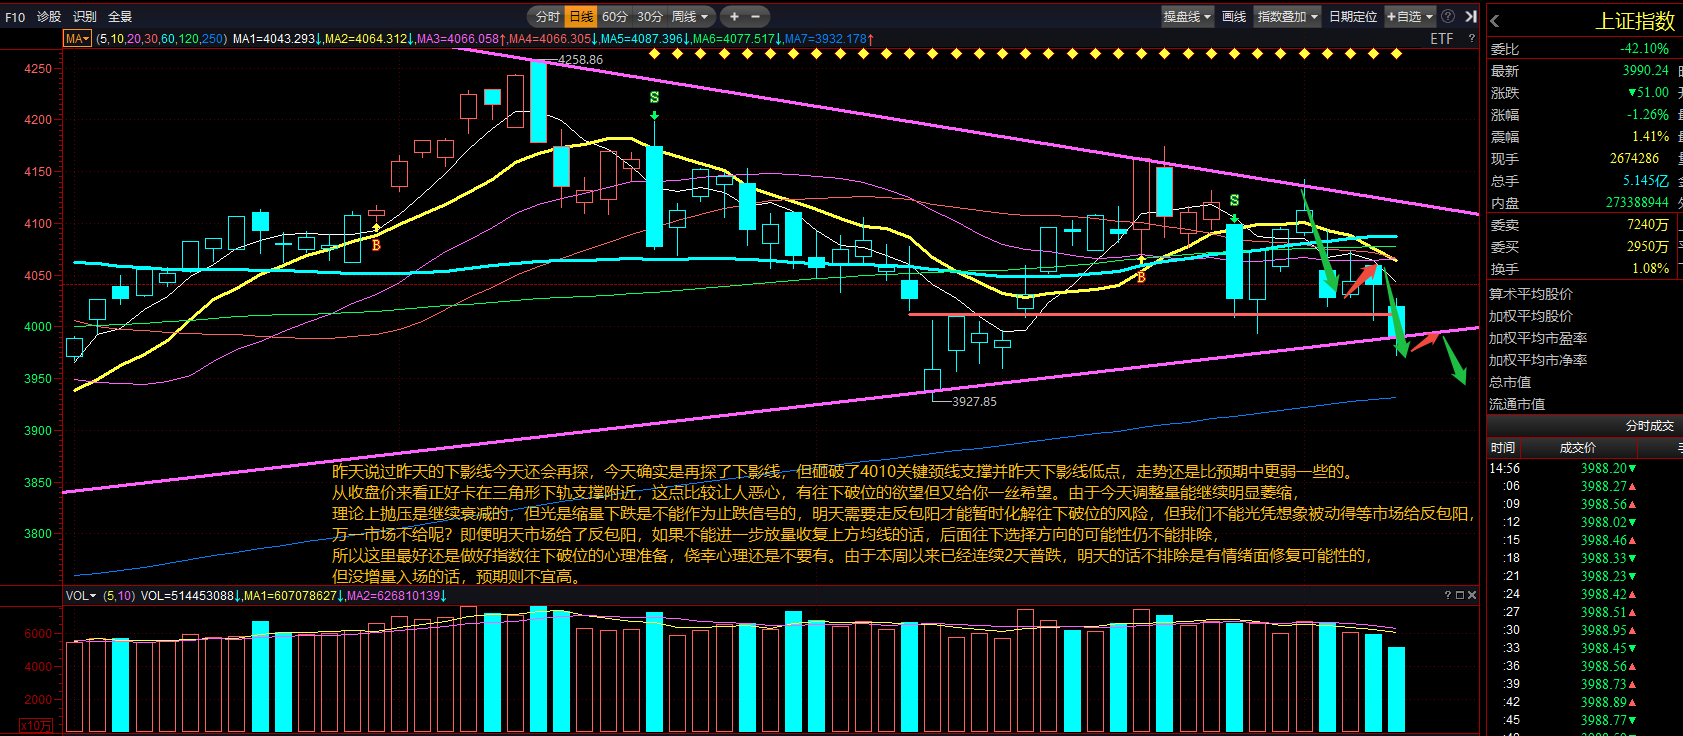This screenshot has width=1683, height=736.
Task: Click the orange B buy marker near 4050
Action: coord(1141,277)
